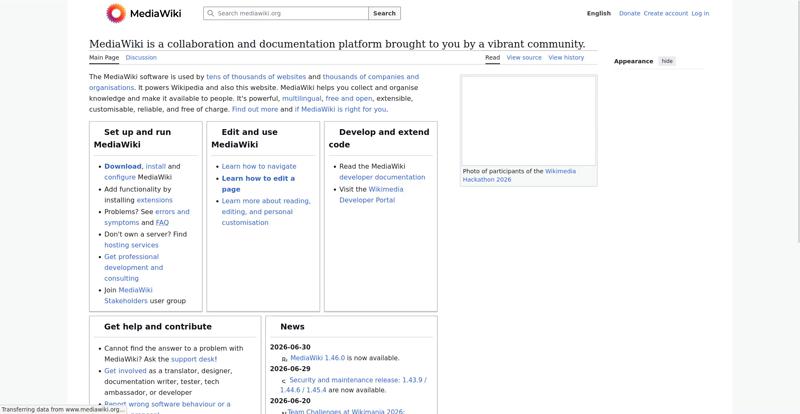Open the Donate link
800x414 pixels.
pyautogui.click(x=629, y=13)
